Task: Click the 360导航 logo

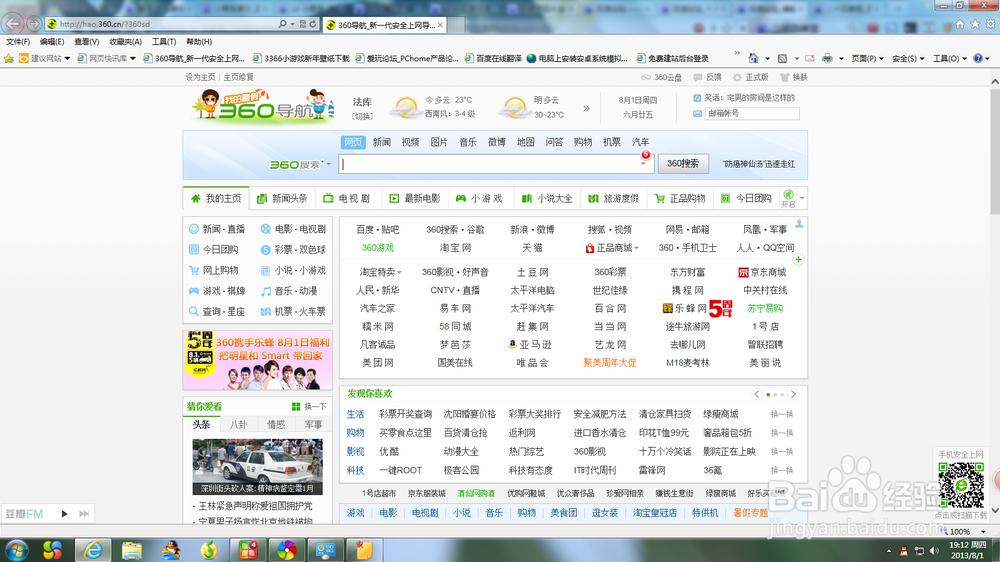Action: [263, 106]
